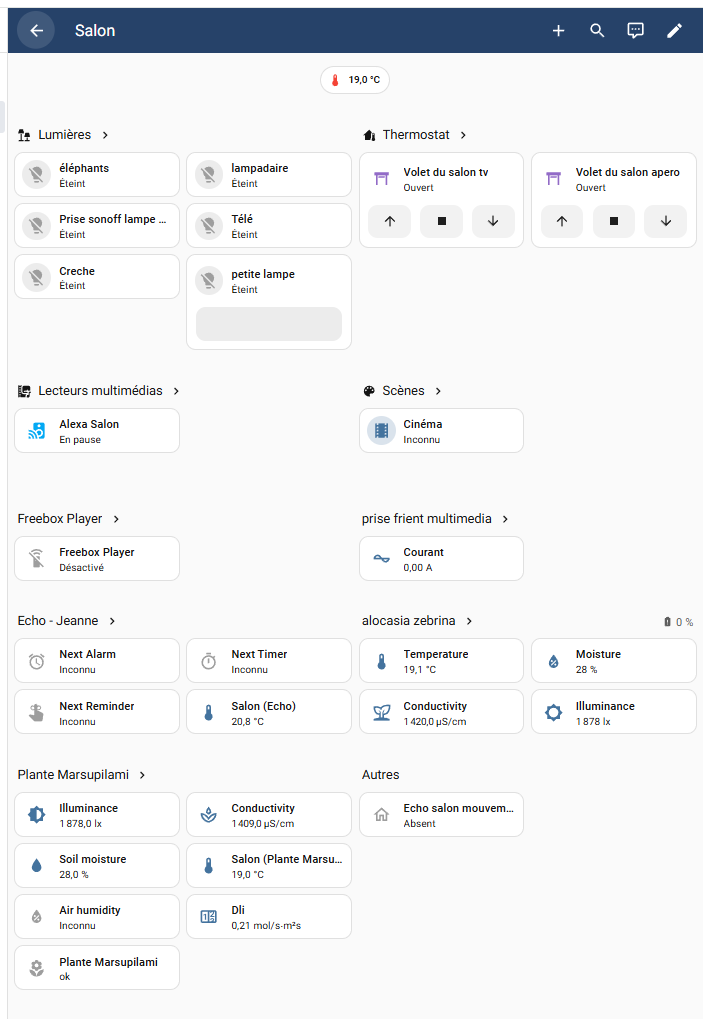This screenshot has height=1019, width=703.
Task: Stop the Volet du salon apero
Action: point(614,221)
